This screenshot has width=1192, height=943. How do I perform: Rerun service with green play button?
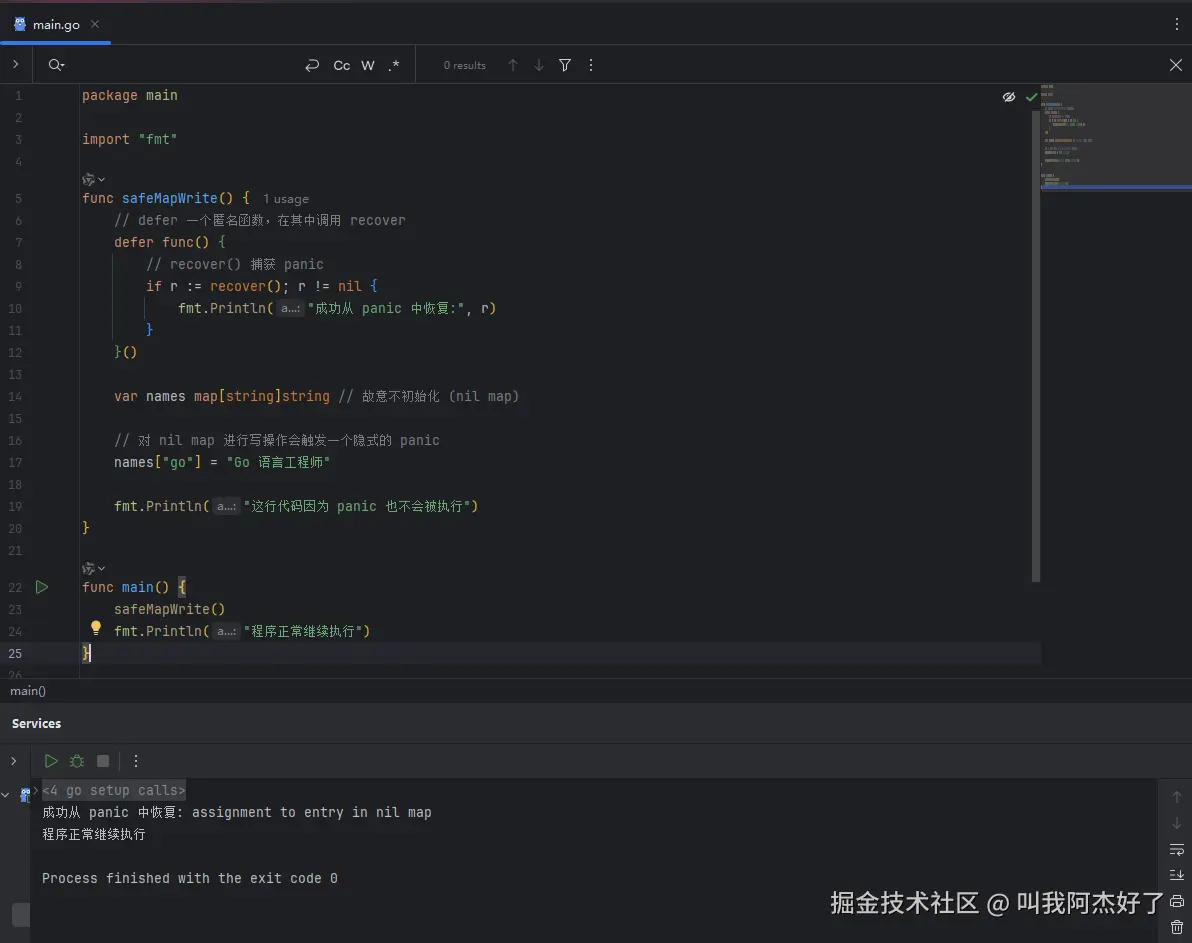(51, 760)
